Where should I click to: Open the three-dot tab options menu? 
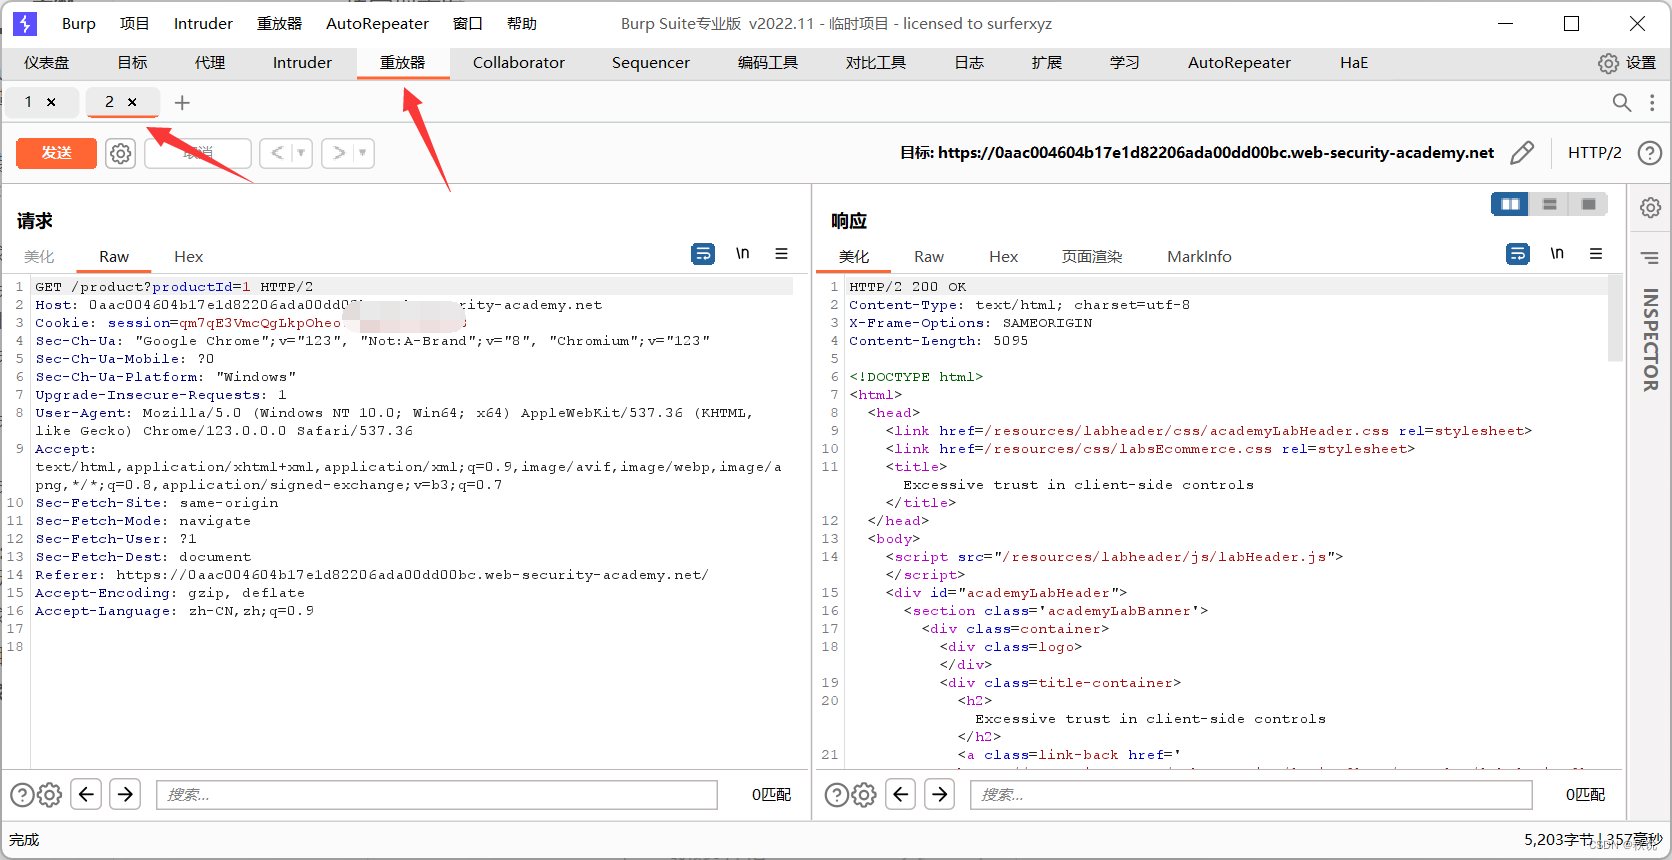[1652, 102]
